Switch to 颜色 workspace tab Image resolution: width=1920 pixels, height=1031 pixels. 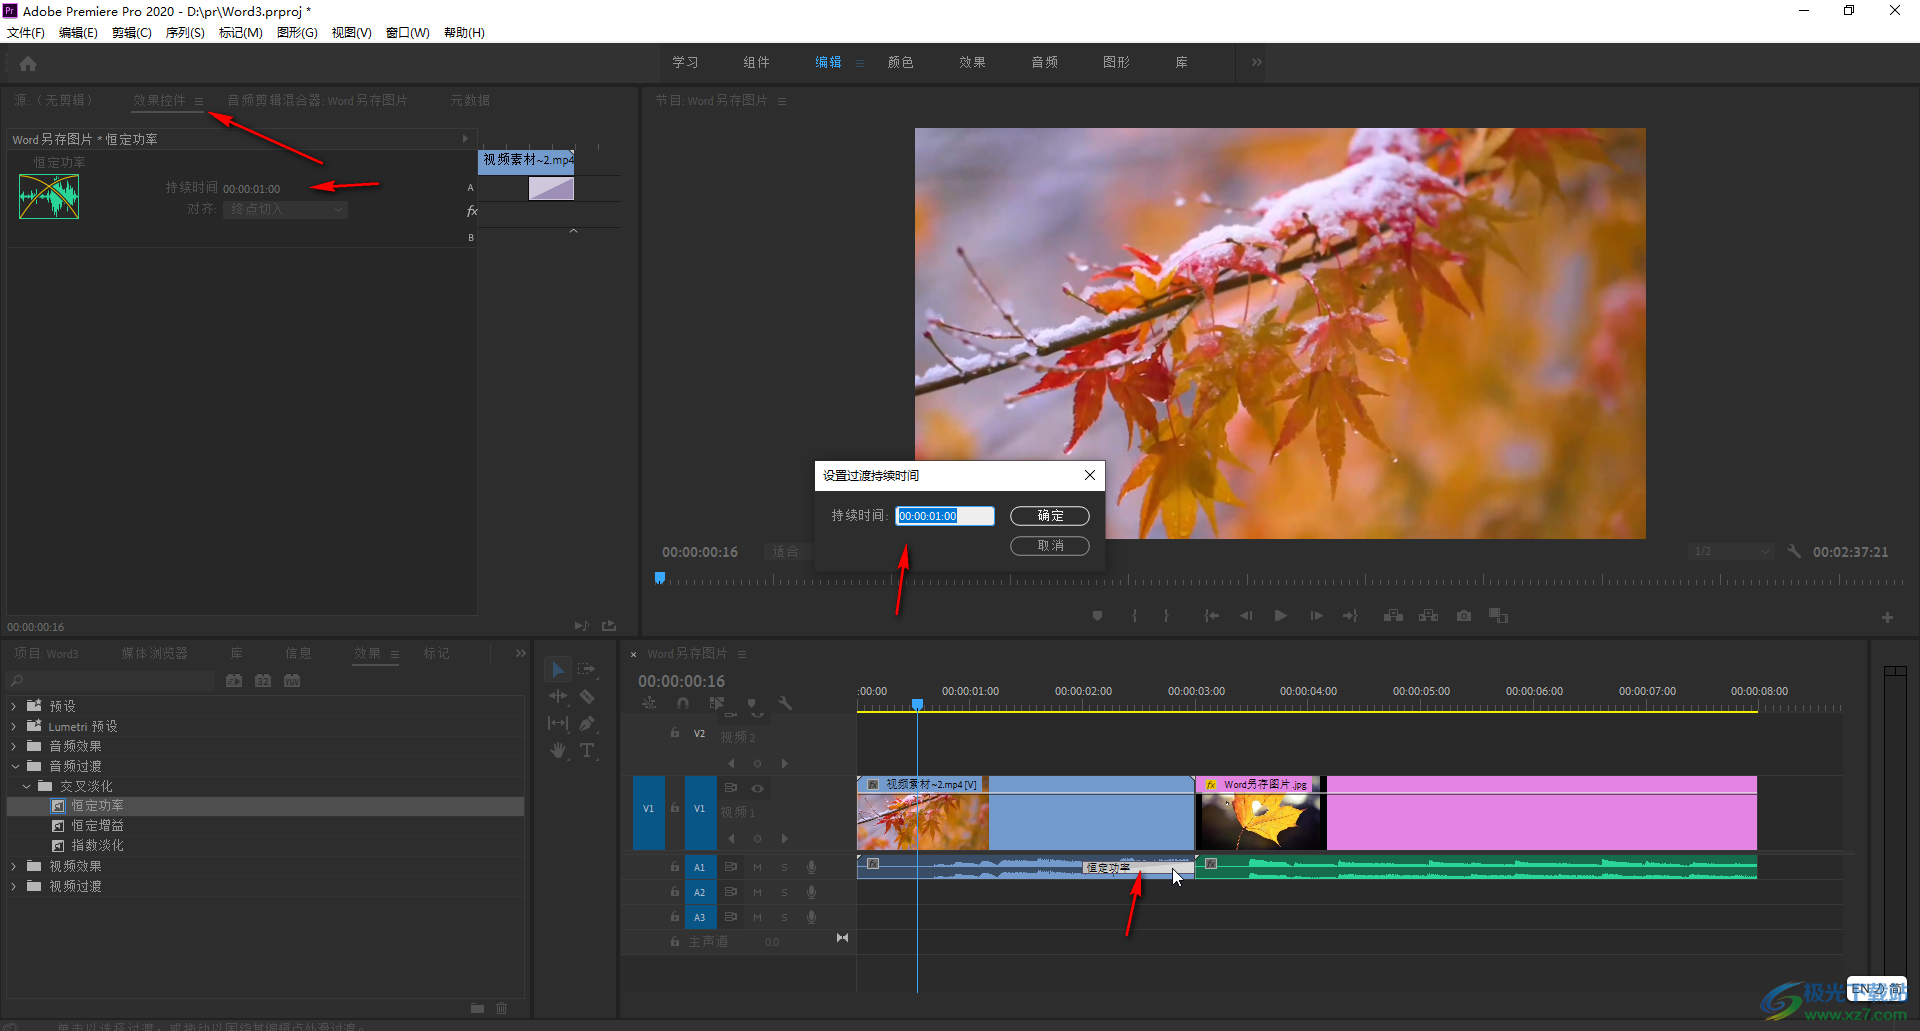(900, 62)
